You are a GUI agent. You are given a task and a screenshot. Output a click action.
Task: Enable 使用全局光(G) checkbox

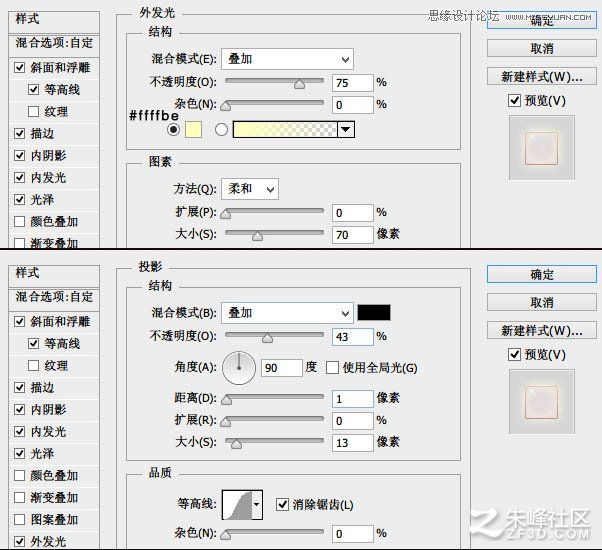pos(332,367)
